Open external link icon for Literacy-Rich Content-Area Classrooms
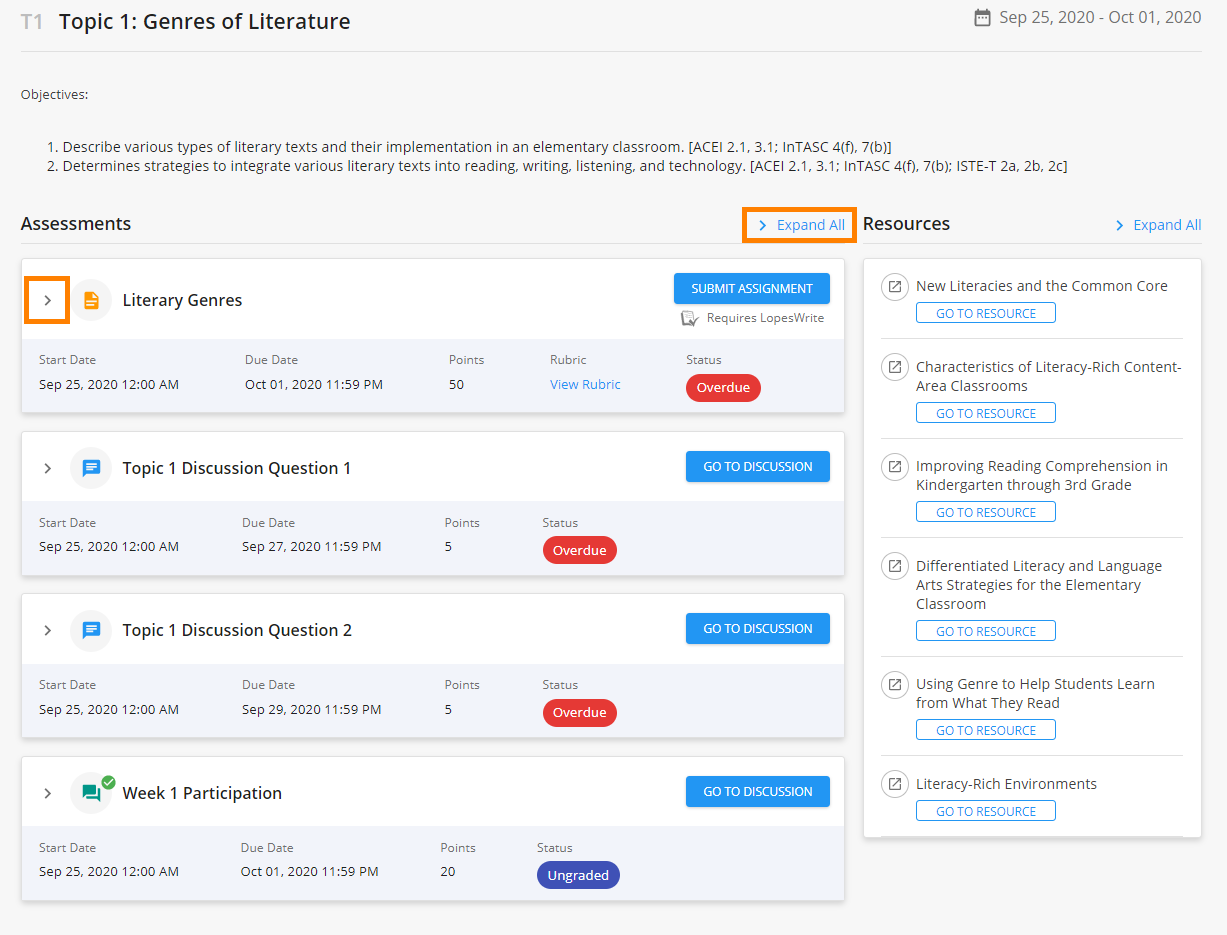Viewport: 1227px width, 935px height. click(893, 367)
